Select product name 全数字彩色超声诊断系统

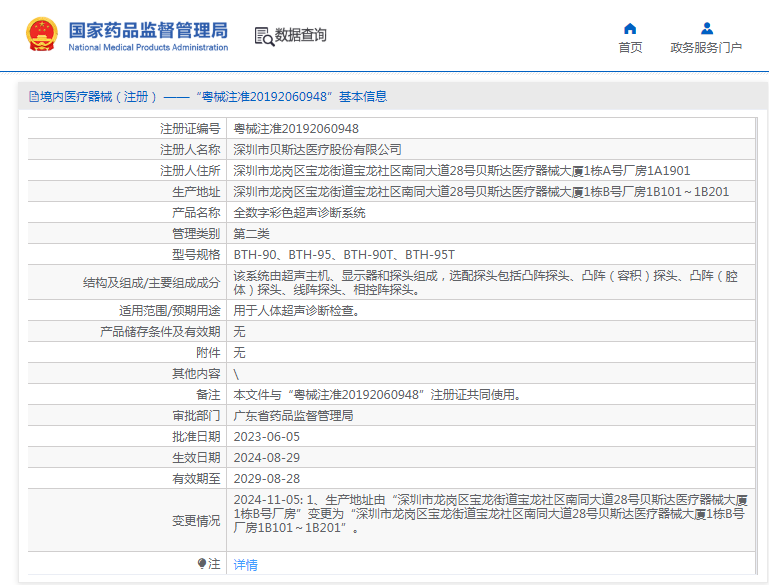299,213
